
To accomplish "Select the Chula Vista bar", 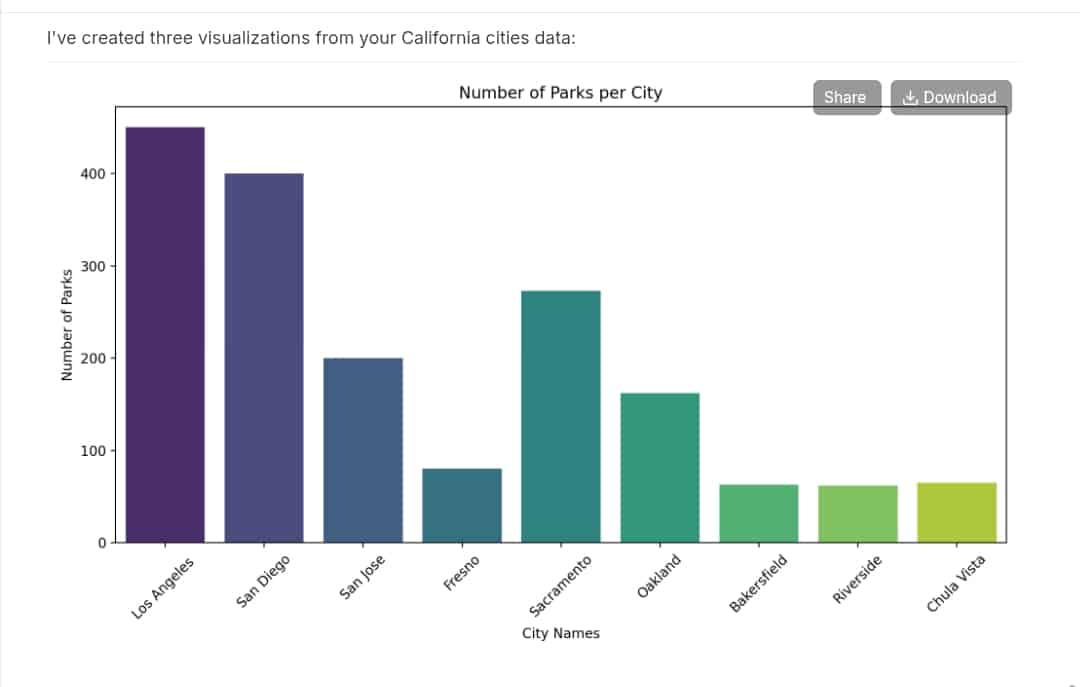I will [x=957, y=513].
